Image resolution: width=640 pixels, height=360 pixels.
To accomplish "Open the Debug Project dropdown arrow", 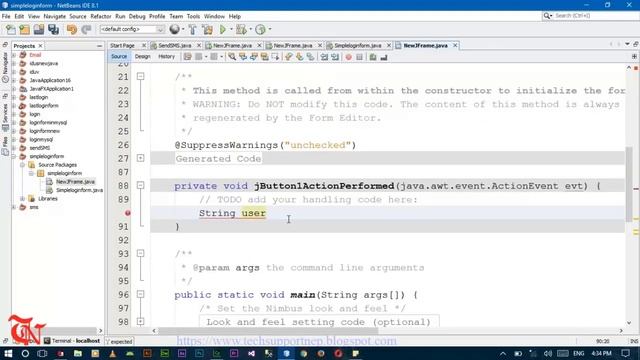I will pyautogui.click(x=250, y=29).
